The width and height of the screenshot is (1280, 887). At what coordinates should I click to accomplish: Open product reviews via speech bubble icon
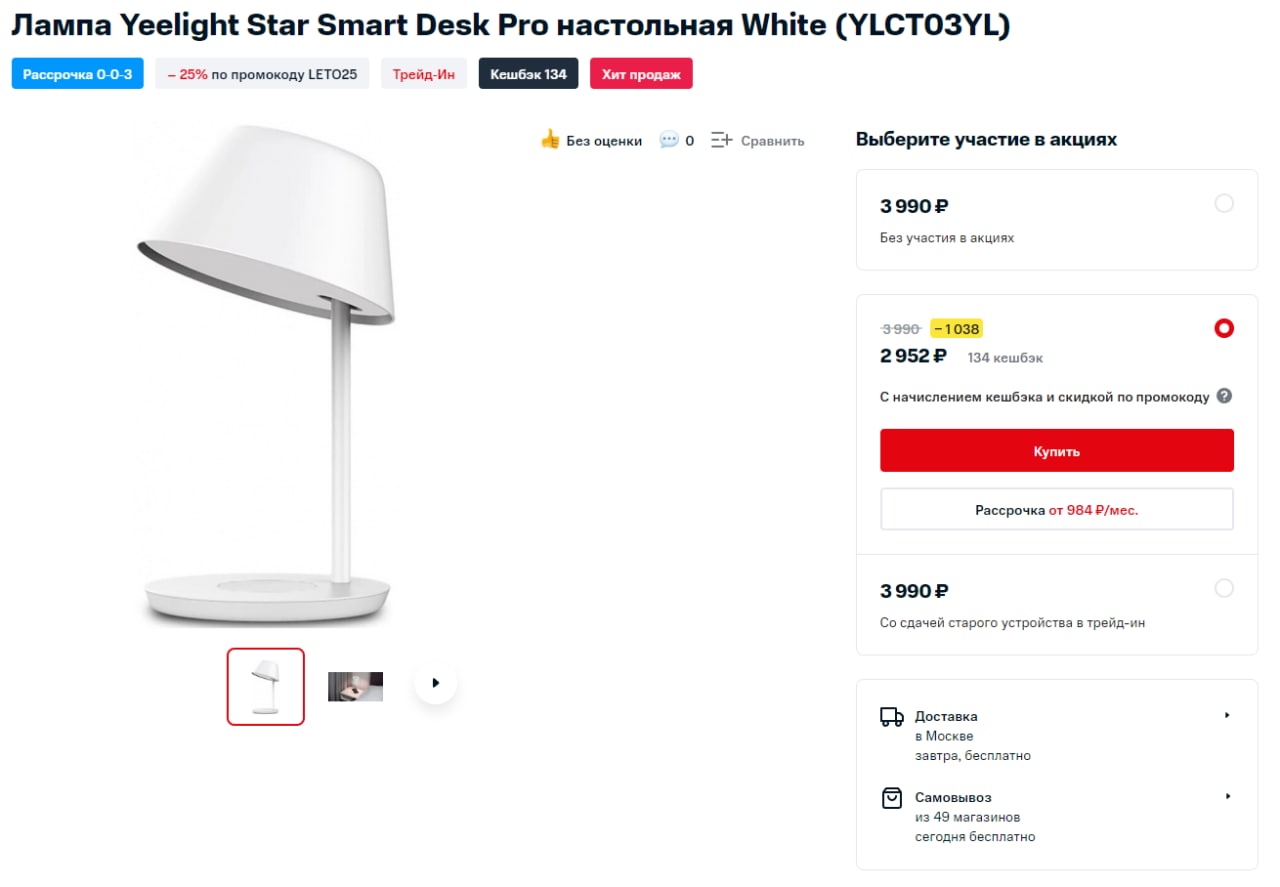tap(662, 140)
